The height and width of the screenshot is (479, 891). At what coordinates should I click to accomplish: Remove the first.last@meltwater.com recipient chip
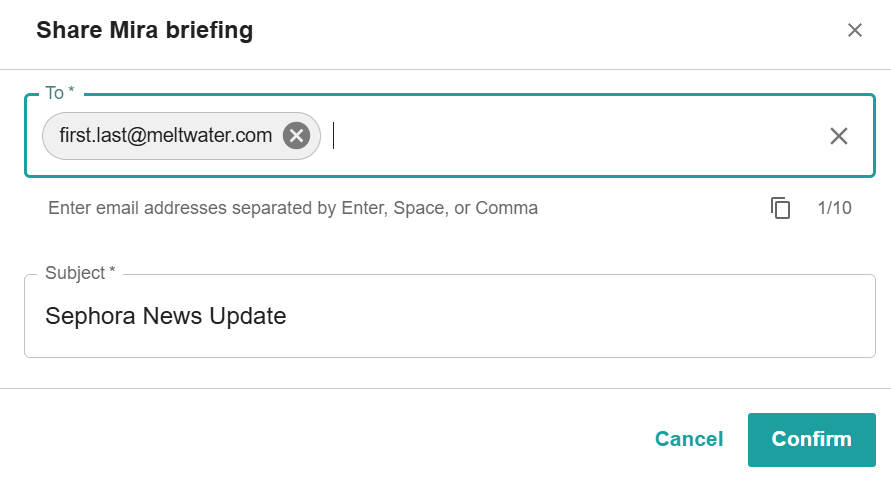coord(297,136)
